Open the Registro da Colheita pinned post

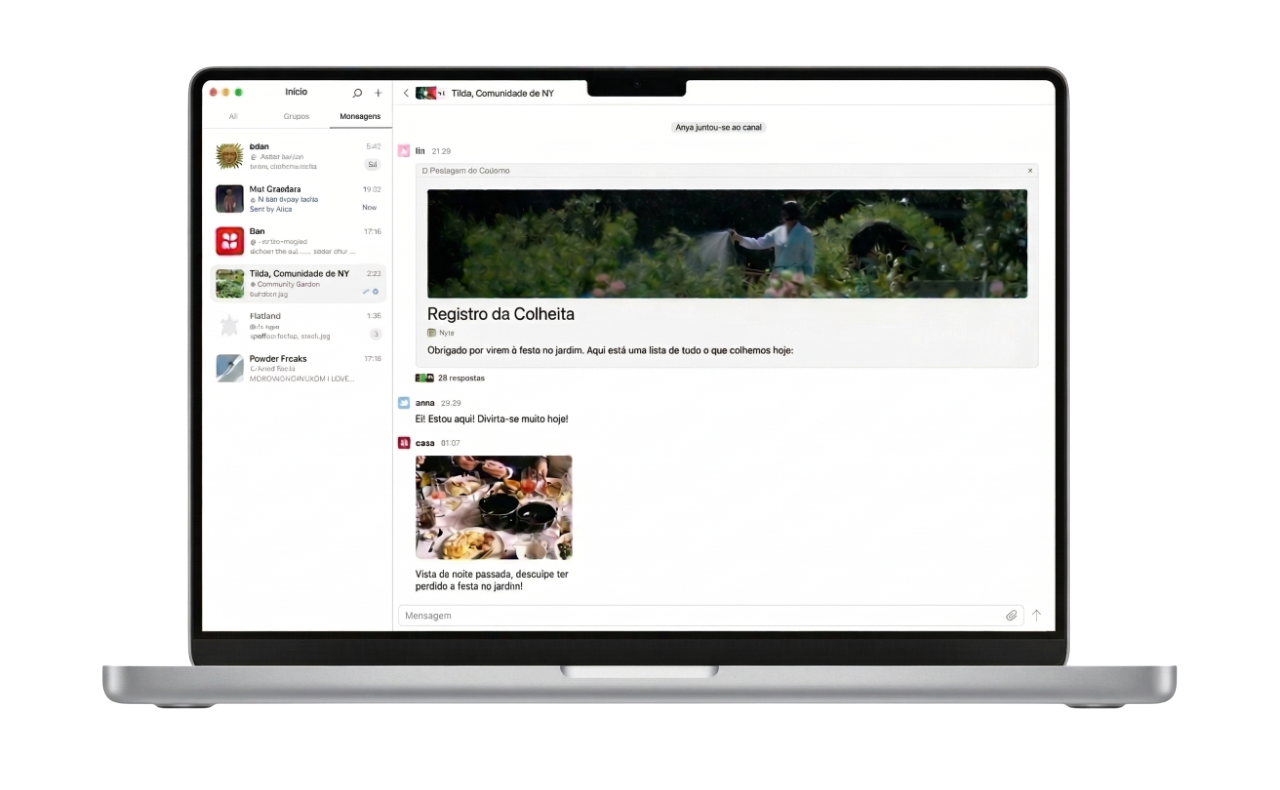coord(502,313)
